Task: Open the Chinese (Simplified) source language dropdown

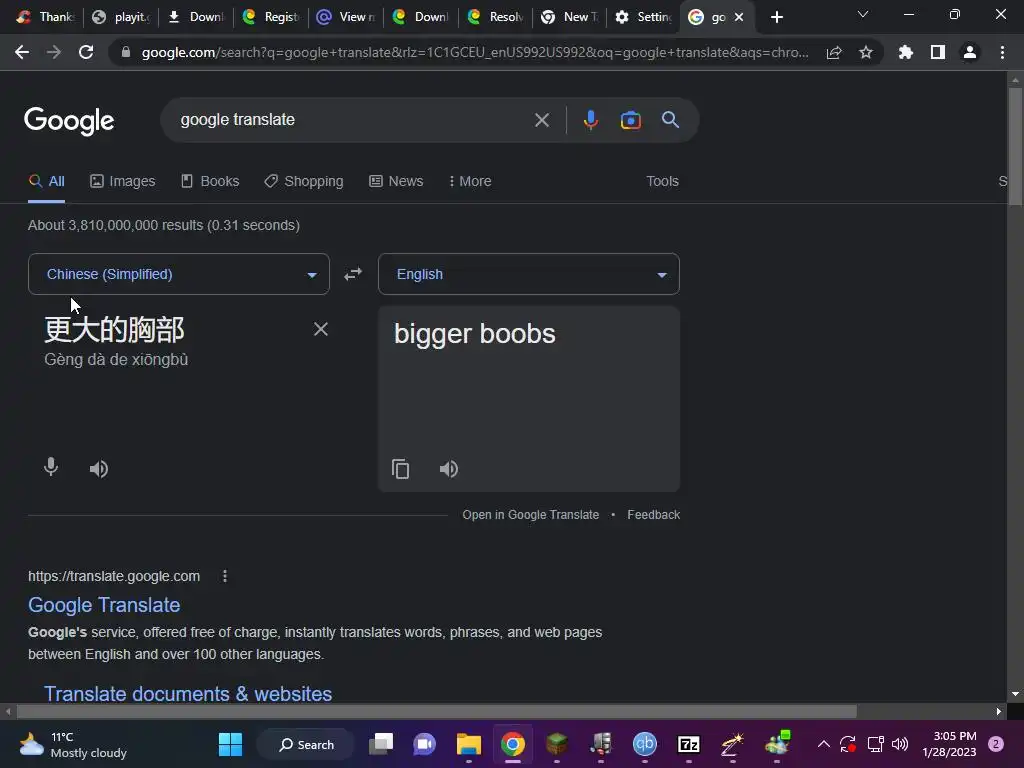Action: click(179, 274)
